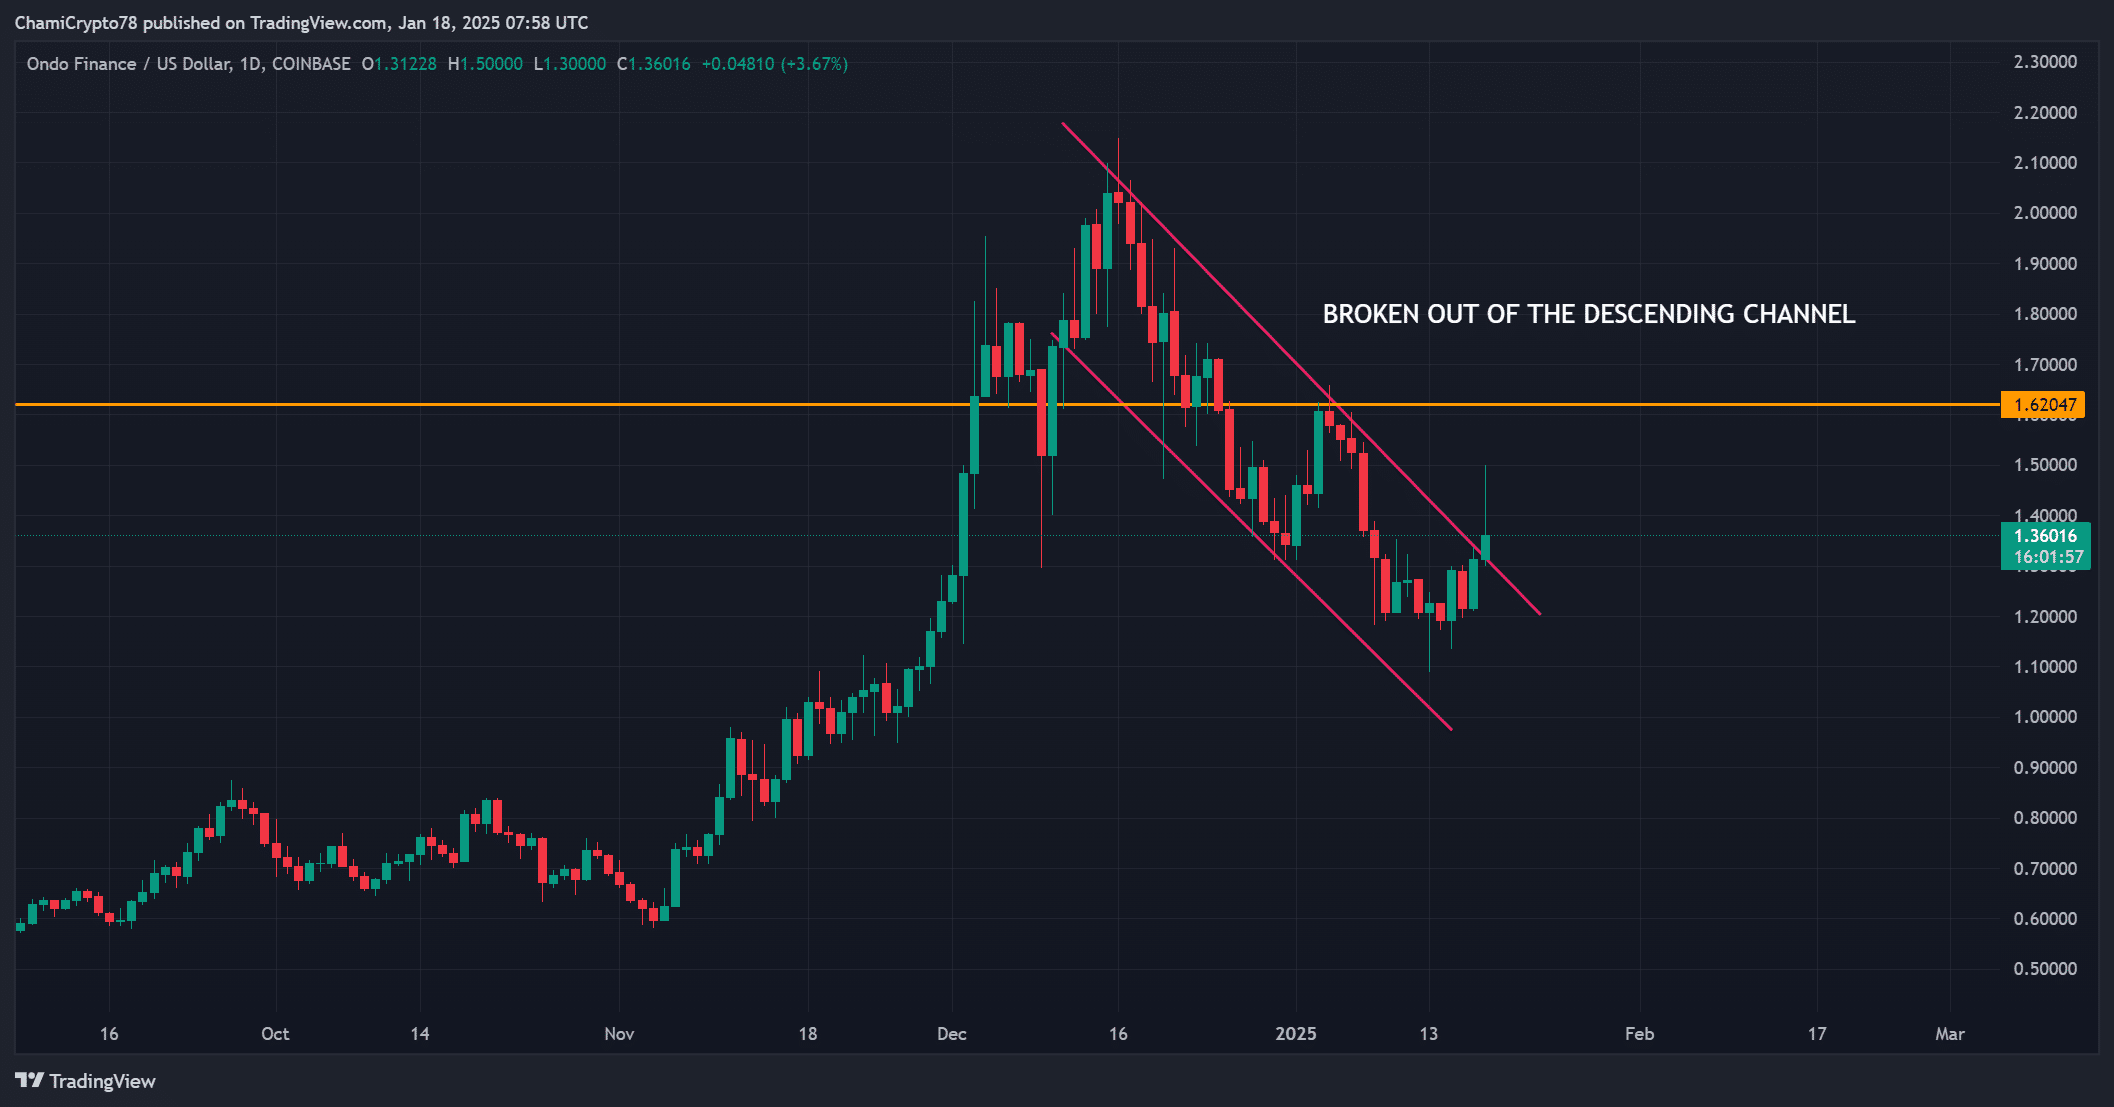This screenshot has width=2114, height=1107.
Task: Click the 'BROKEN OUT OF THE DESCENDING CHANNEL' text annotation
Action: pos(1589,314)
